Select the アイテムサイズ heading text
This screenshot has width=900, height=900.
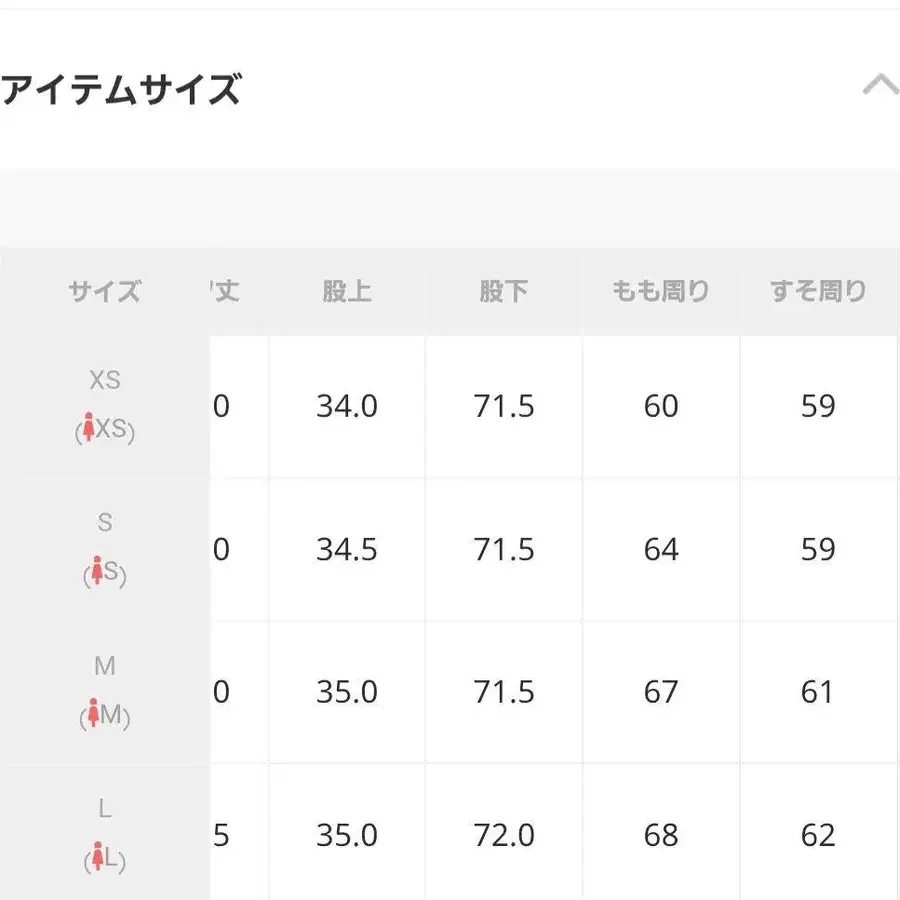(121, 90)
